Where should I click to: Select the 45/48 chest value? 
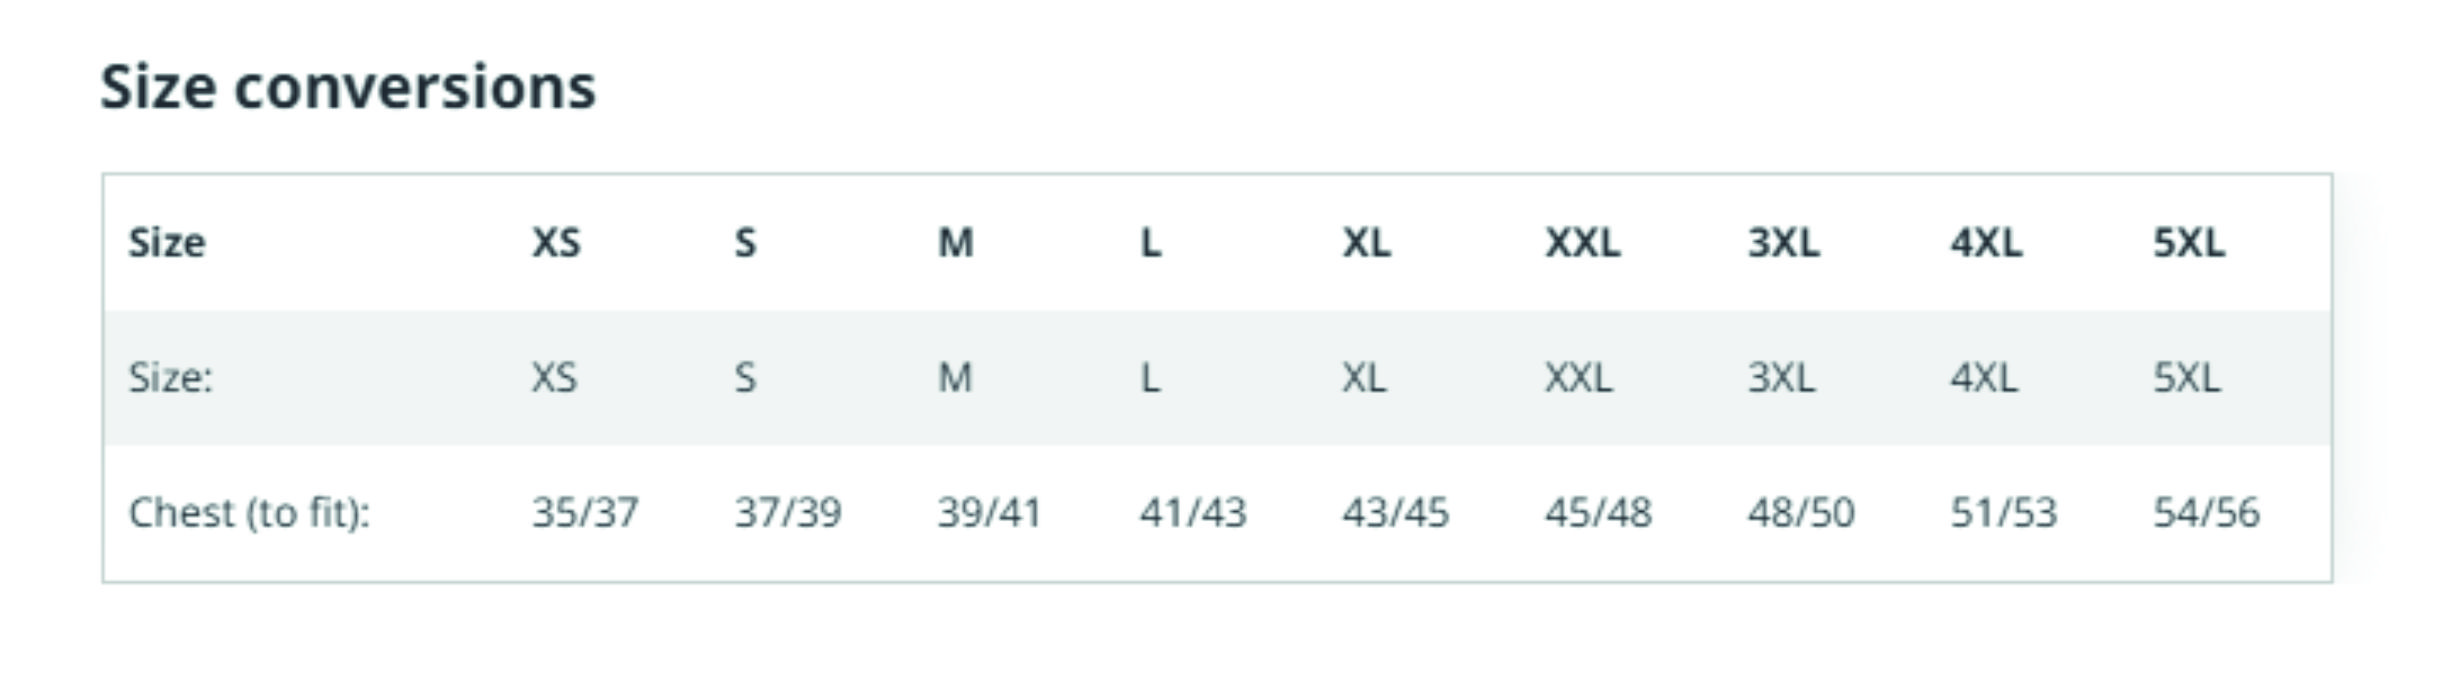pos(1598,513)
